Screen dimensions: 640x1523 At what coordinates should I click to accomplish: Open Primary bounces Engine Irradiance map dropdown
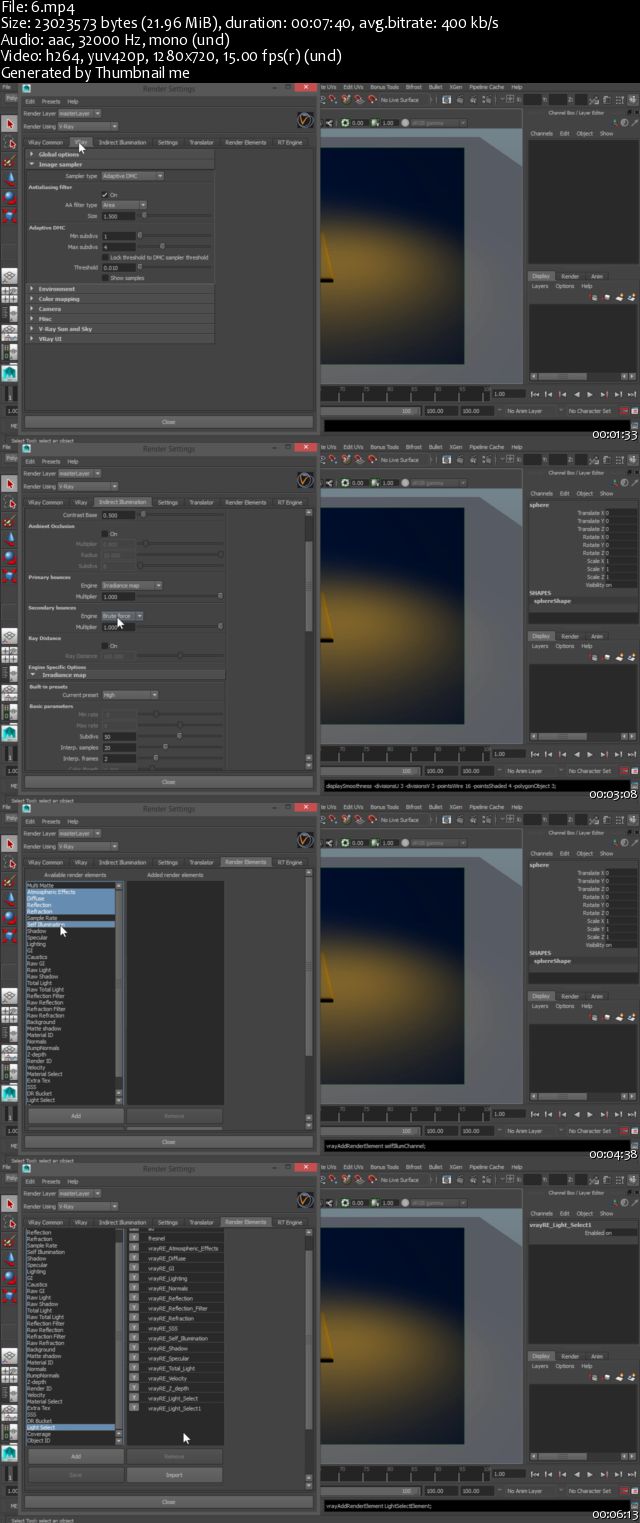[132, 585]
